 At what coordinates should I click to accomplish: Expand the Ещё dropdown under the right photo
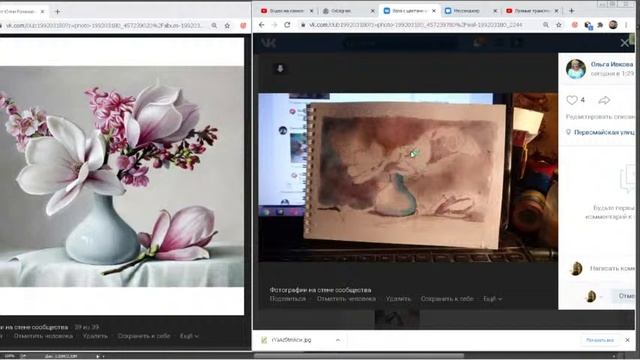coord(492,299)
